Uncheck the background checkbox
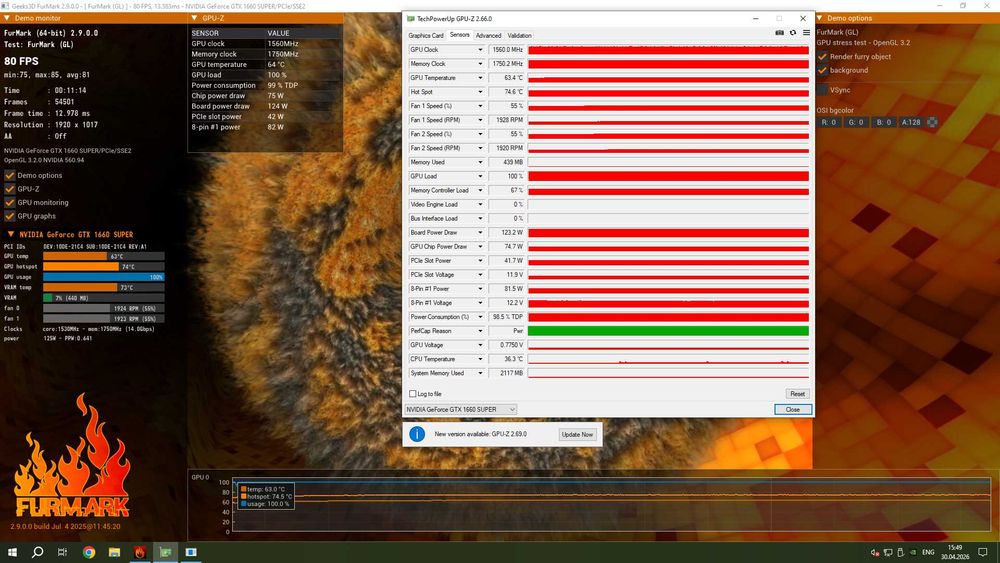This screenshot has width=1000, height=563. point(823,70)
